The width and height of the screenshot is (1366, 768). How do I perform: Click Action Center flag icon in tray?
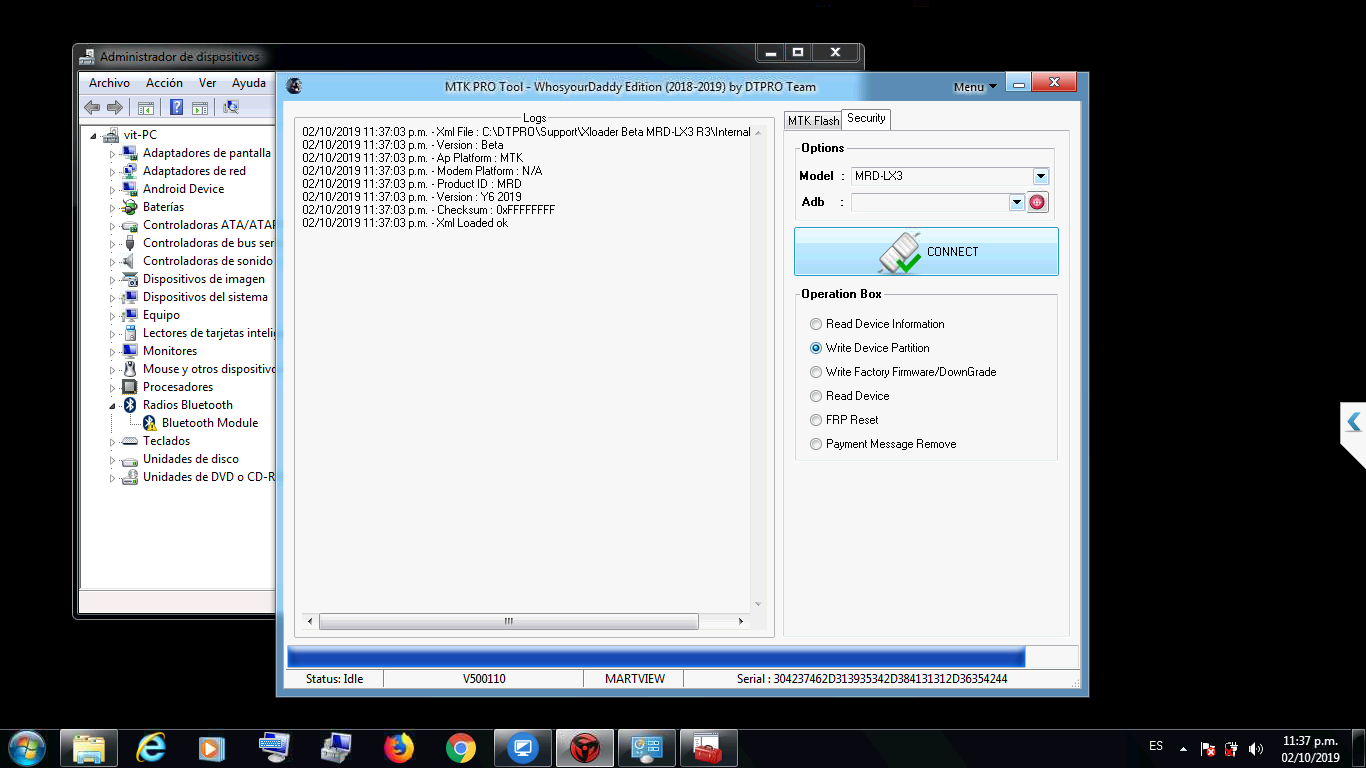(1208, 749)
